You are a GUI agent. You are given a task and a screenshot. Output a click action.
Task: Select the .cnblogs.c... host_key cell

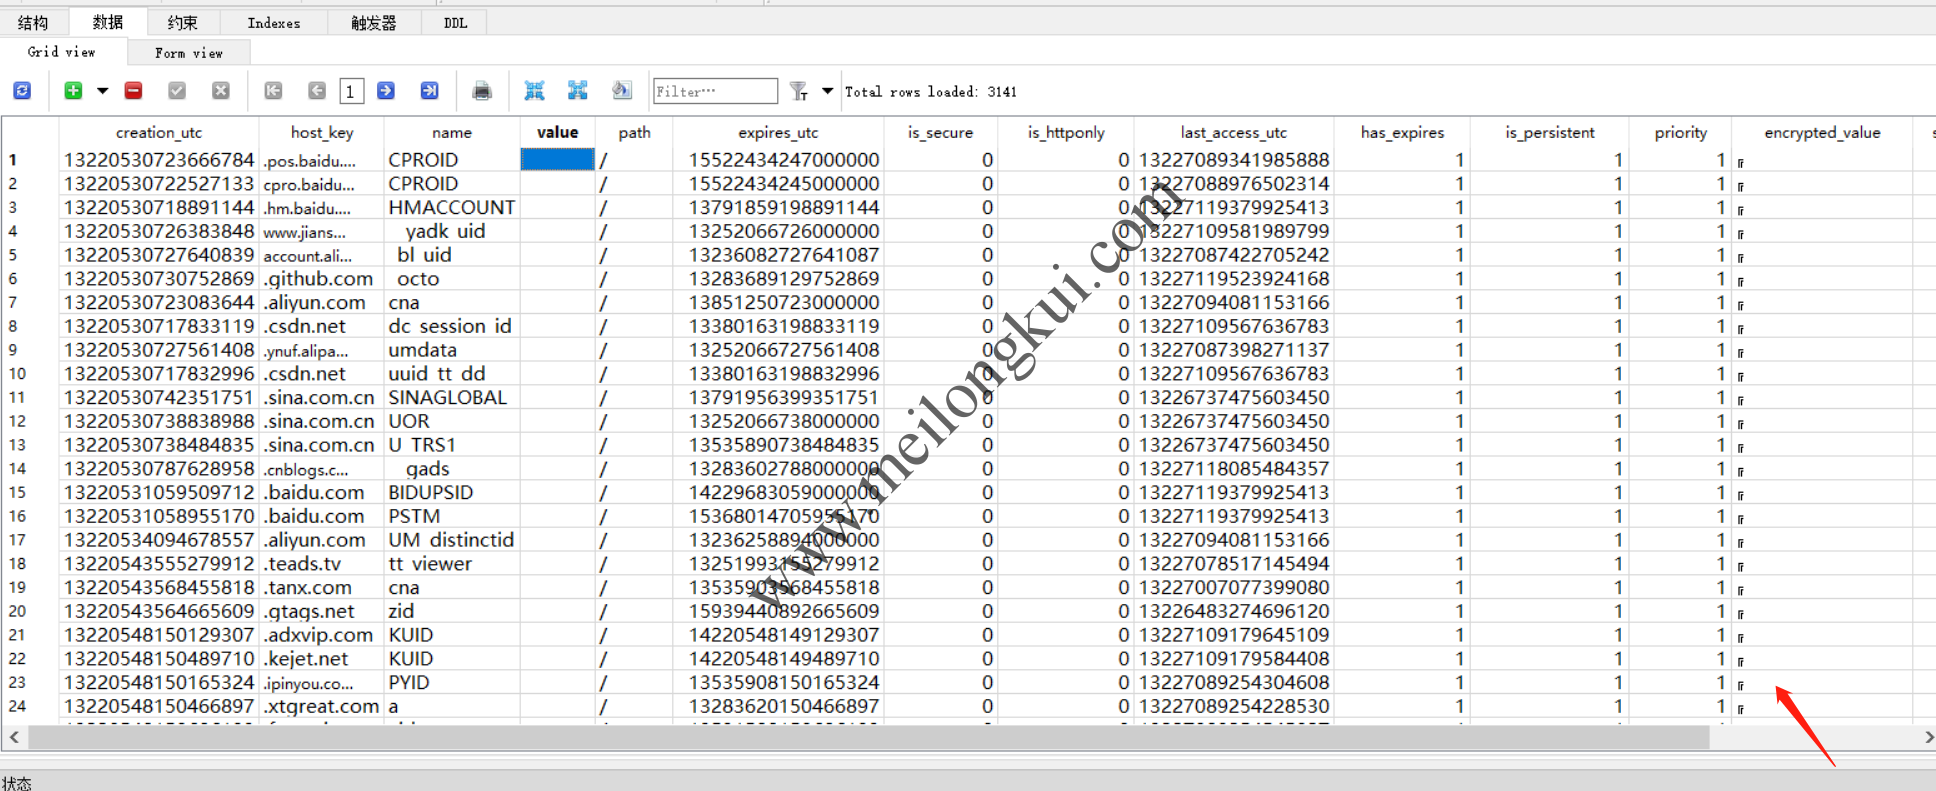(322, 468)
